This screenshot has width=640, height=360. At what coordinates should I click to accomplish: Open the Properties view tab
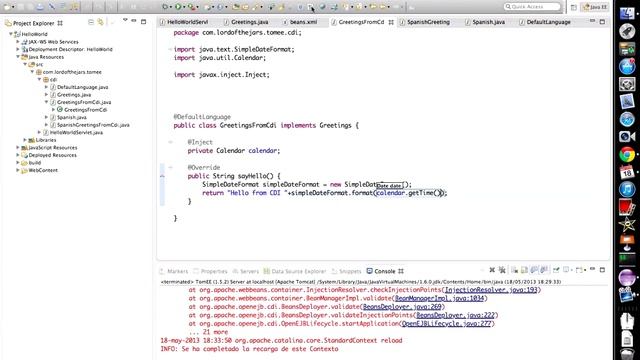[x=211, y=271]
